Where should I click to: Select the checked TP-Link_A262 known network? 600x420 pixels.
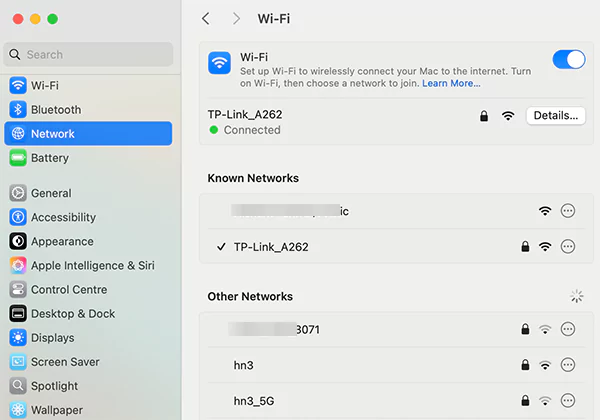click(x=396, y=246)
